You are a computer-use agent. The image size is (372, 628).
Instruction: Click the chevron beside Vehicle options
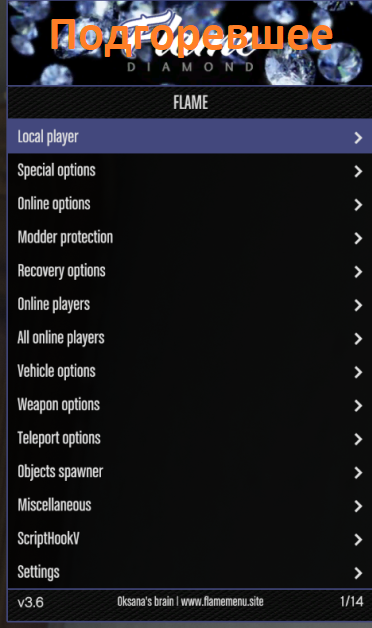tap(358, 372)
